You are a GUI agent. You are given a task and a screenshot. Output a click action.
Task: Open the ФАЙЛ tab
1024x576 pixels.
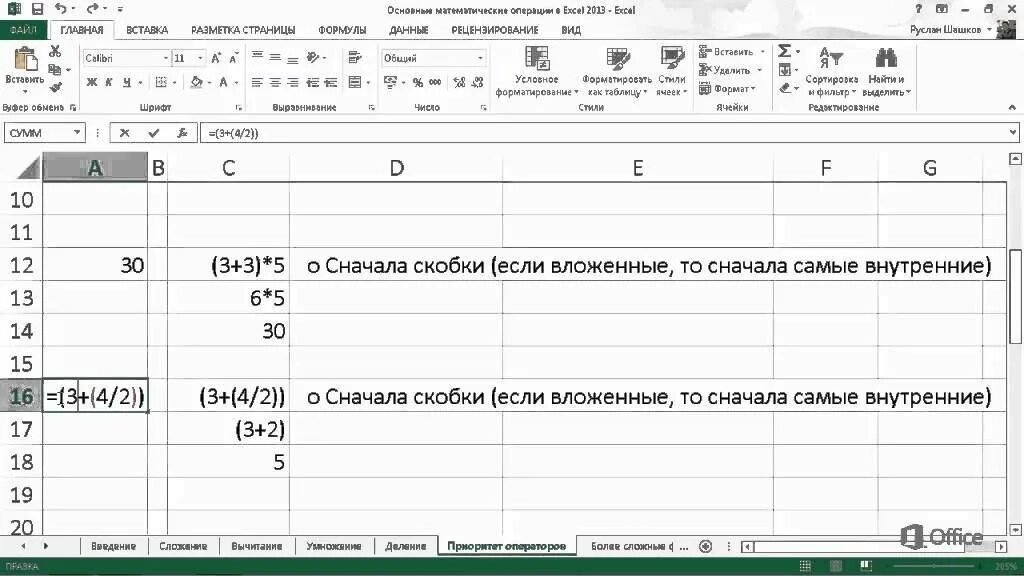(24, 30)
